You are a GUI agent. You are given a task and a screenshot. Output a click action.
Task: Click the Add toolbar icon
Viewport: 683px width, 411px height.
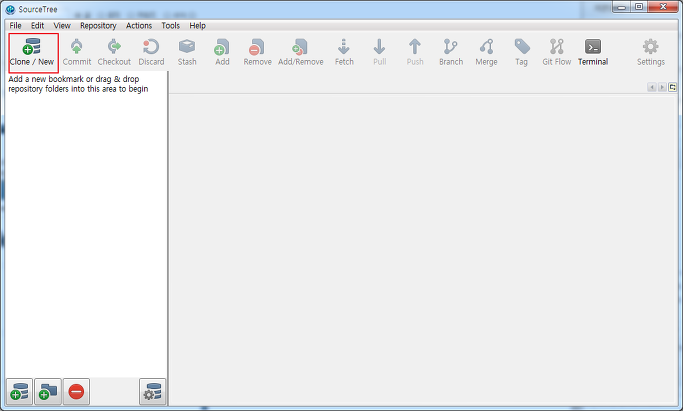(x=222, y=47)
